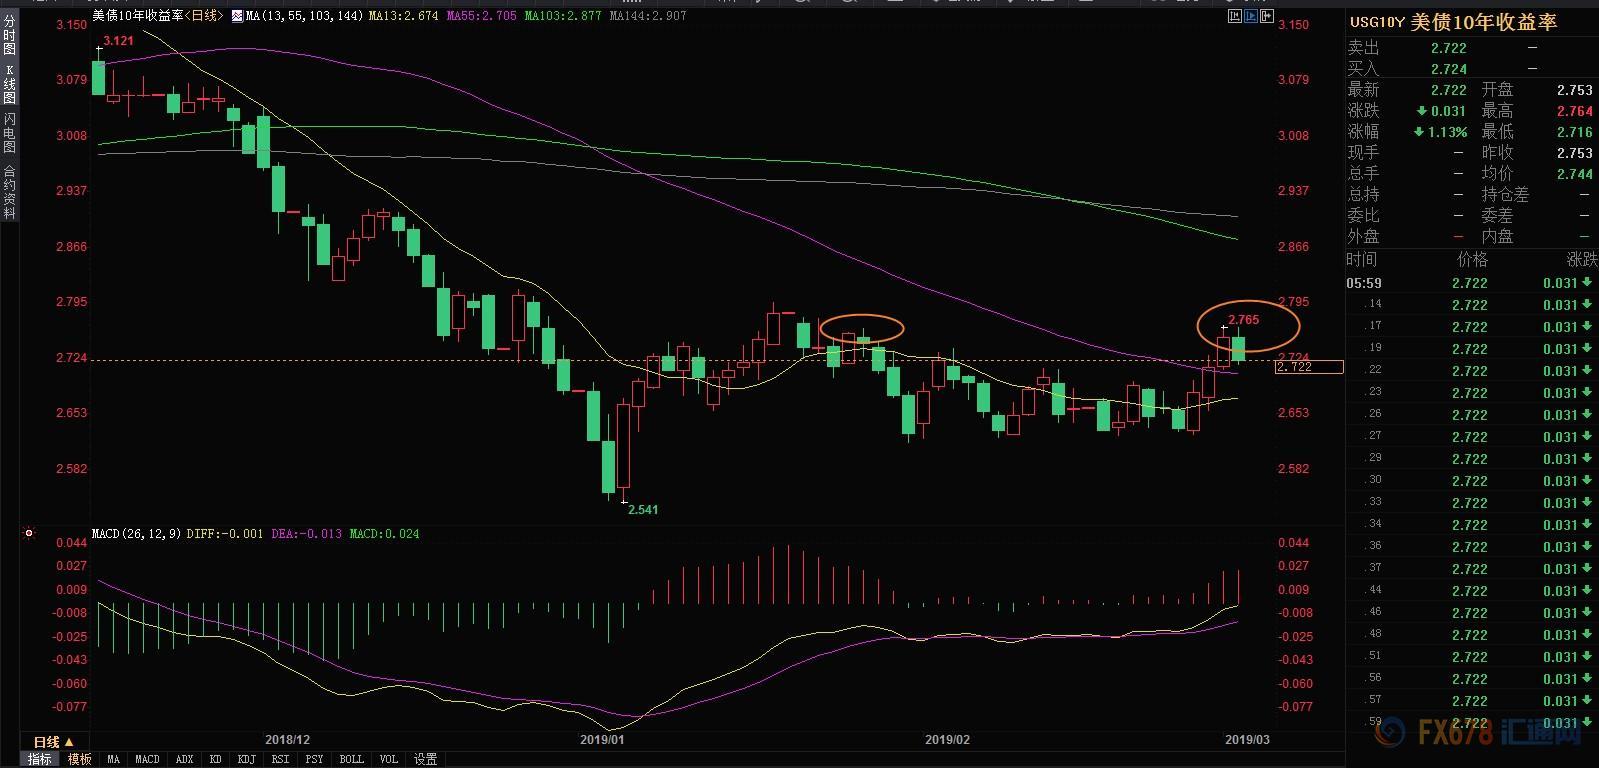Screen dimensions: 1599x768
Task: Open the 合约资料 side tab
Action: click(9, 191)
